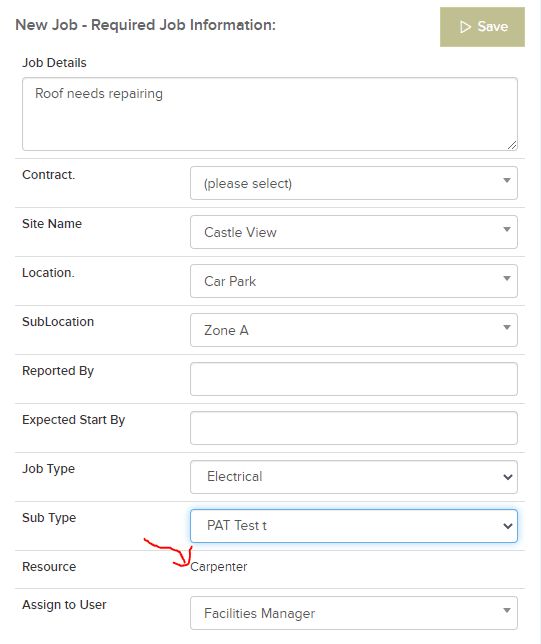Open the Job Type dropdown showing Electrical
541x644 pixels.
354,477
